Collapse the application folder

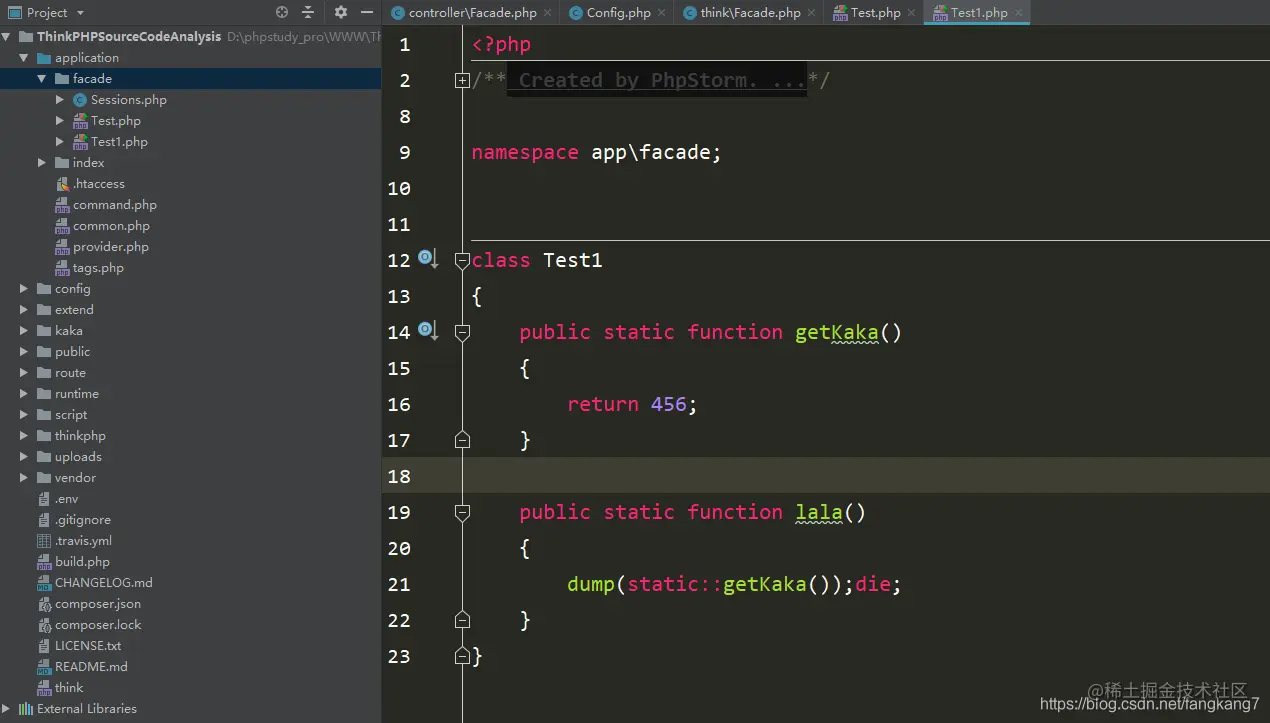[23, 58]
